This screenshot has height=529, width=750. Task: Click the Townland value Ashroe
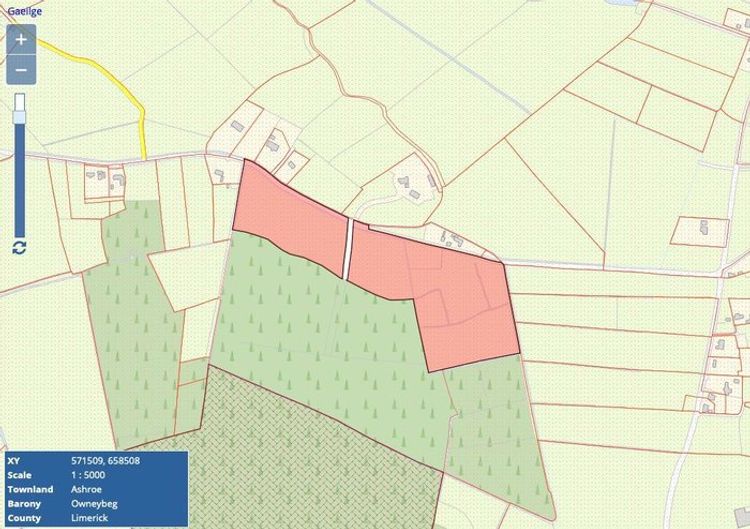click(x=86, y=489)
